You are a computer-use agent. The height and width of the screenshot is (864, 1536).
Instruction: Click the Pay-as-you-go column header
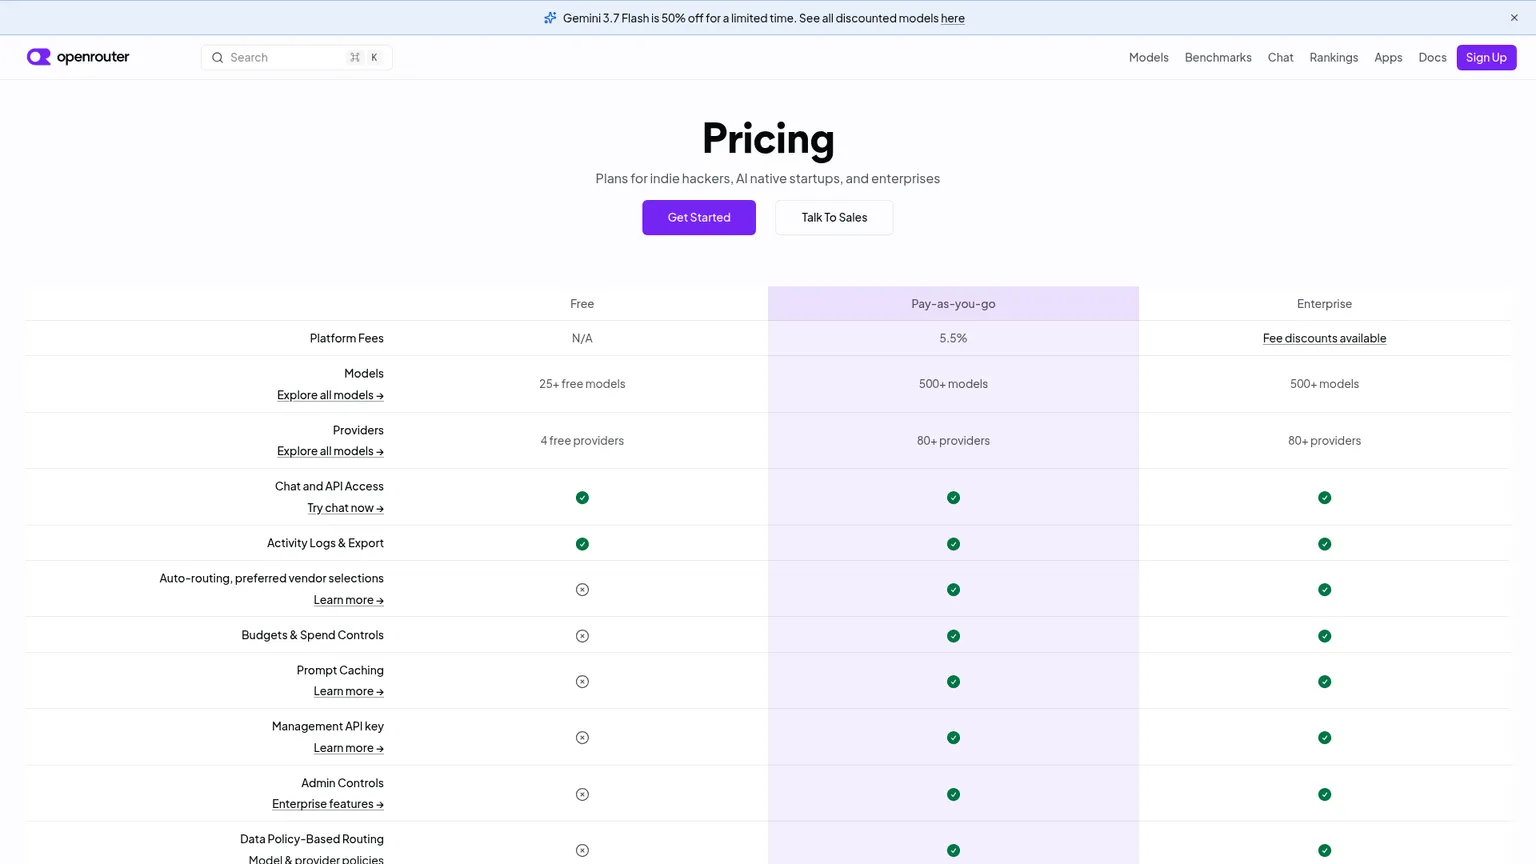953,304
